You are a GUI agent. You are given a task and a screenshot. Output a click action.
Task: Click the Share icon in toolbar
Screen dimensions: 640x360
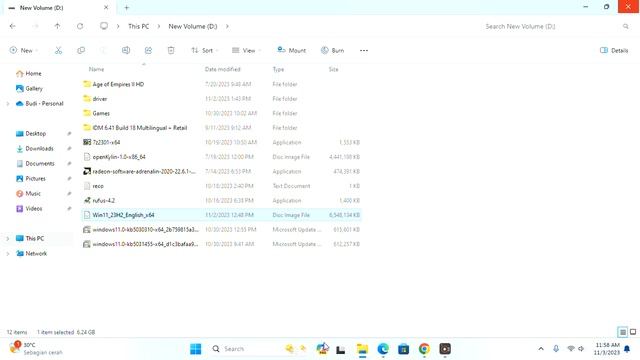(148, 50)
